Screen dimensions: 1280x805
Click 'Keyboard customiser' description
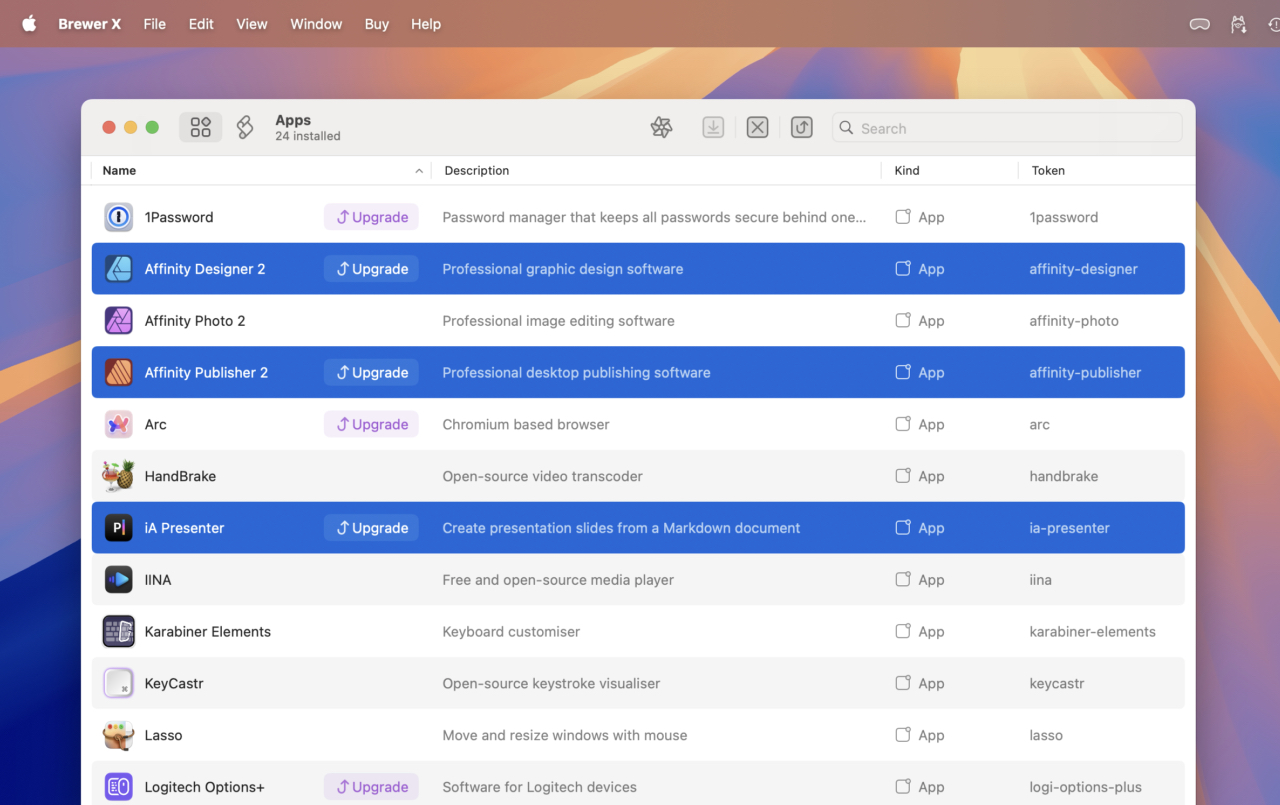[x=511, y=632]
